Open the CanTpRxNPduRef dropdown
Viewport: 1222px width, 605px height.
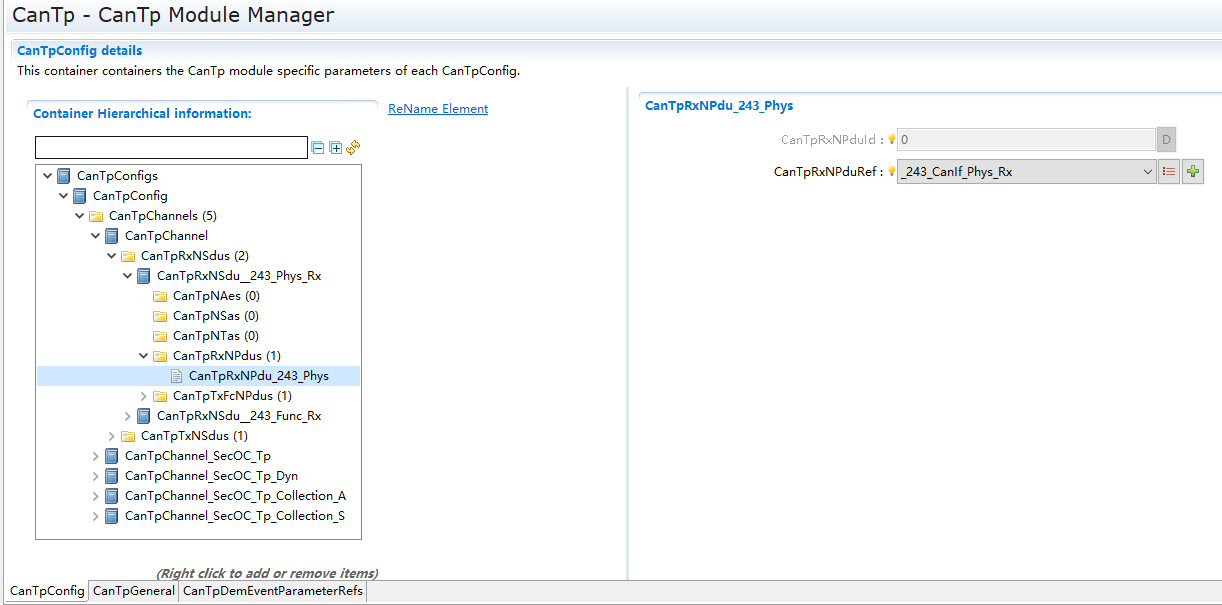point(1147,172)
